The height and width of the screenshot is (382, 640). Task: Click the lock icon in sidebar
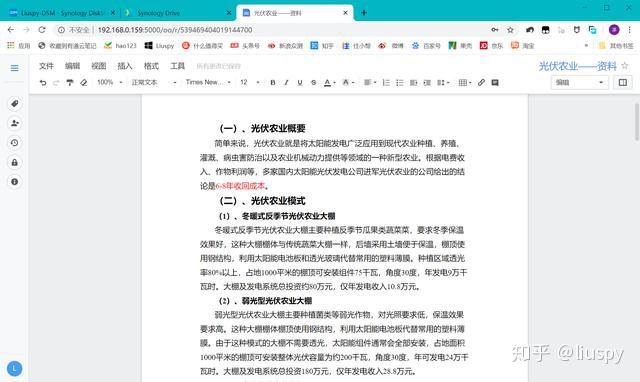click(x=15, y=162)
